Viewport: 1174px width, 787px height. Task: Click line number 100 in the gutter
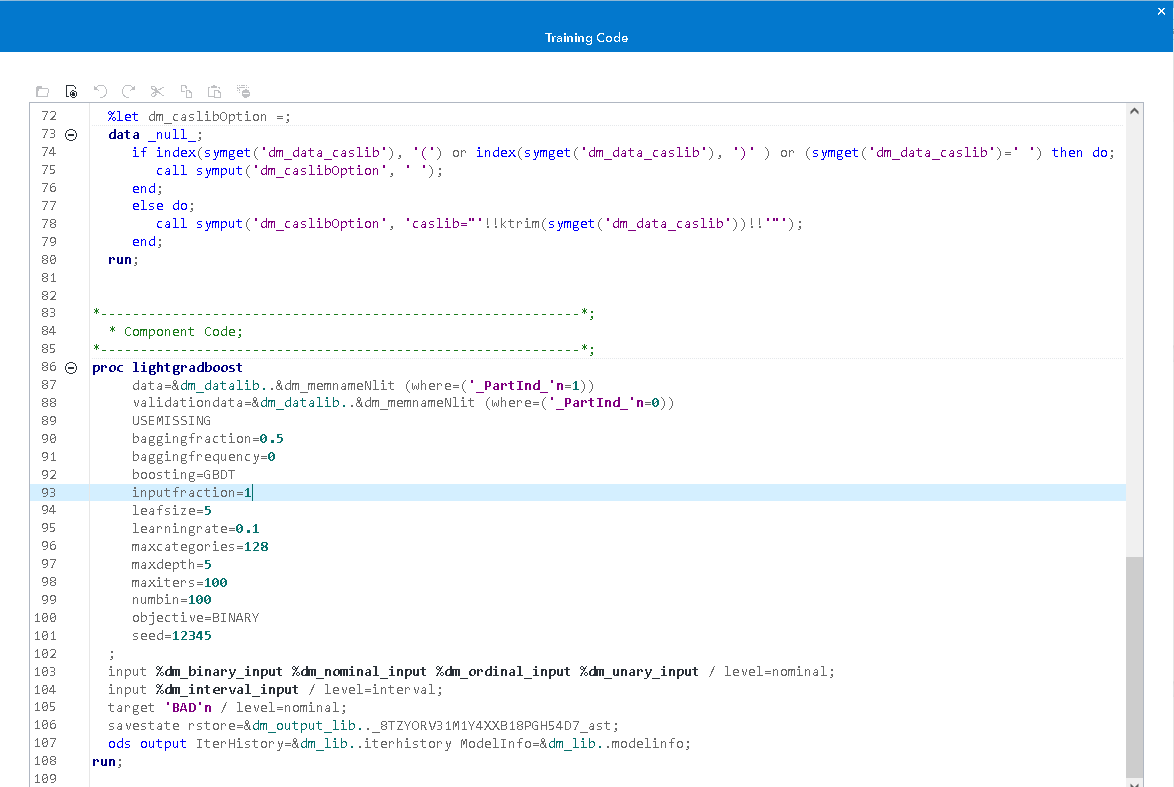(x=45, y=618)
